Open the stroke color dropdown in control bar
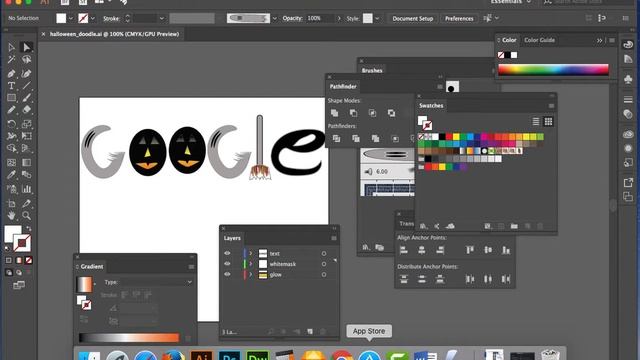This screenshot has height=360, width=640. click(x=93, y=18)
